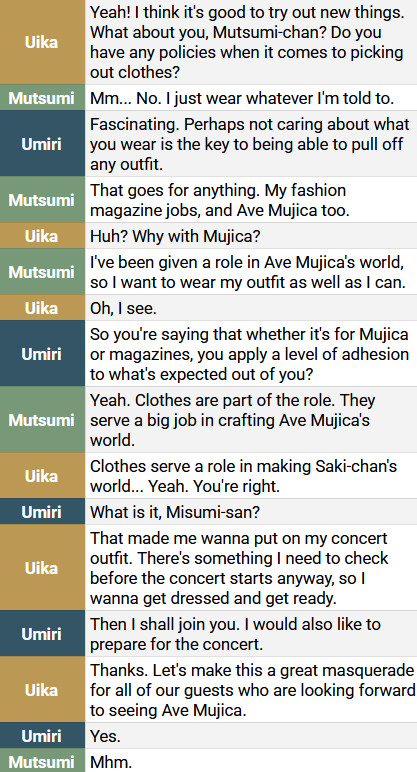417x772 pixels.
Task: Click the Umiri label beside "Yes."
Action: pos(42,736)
